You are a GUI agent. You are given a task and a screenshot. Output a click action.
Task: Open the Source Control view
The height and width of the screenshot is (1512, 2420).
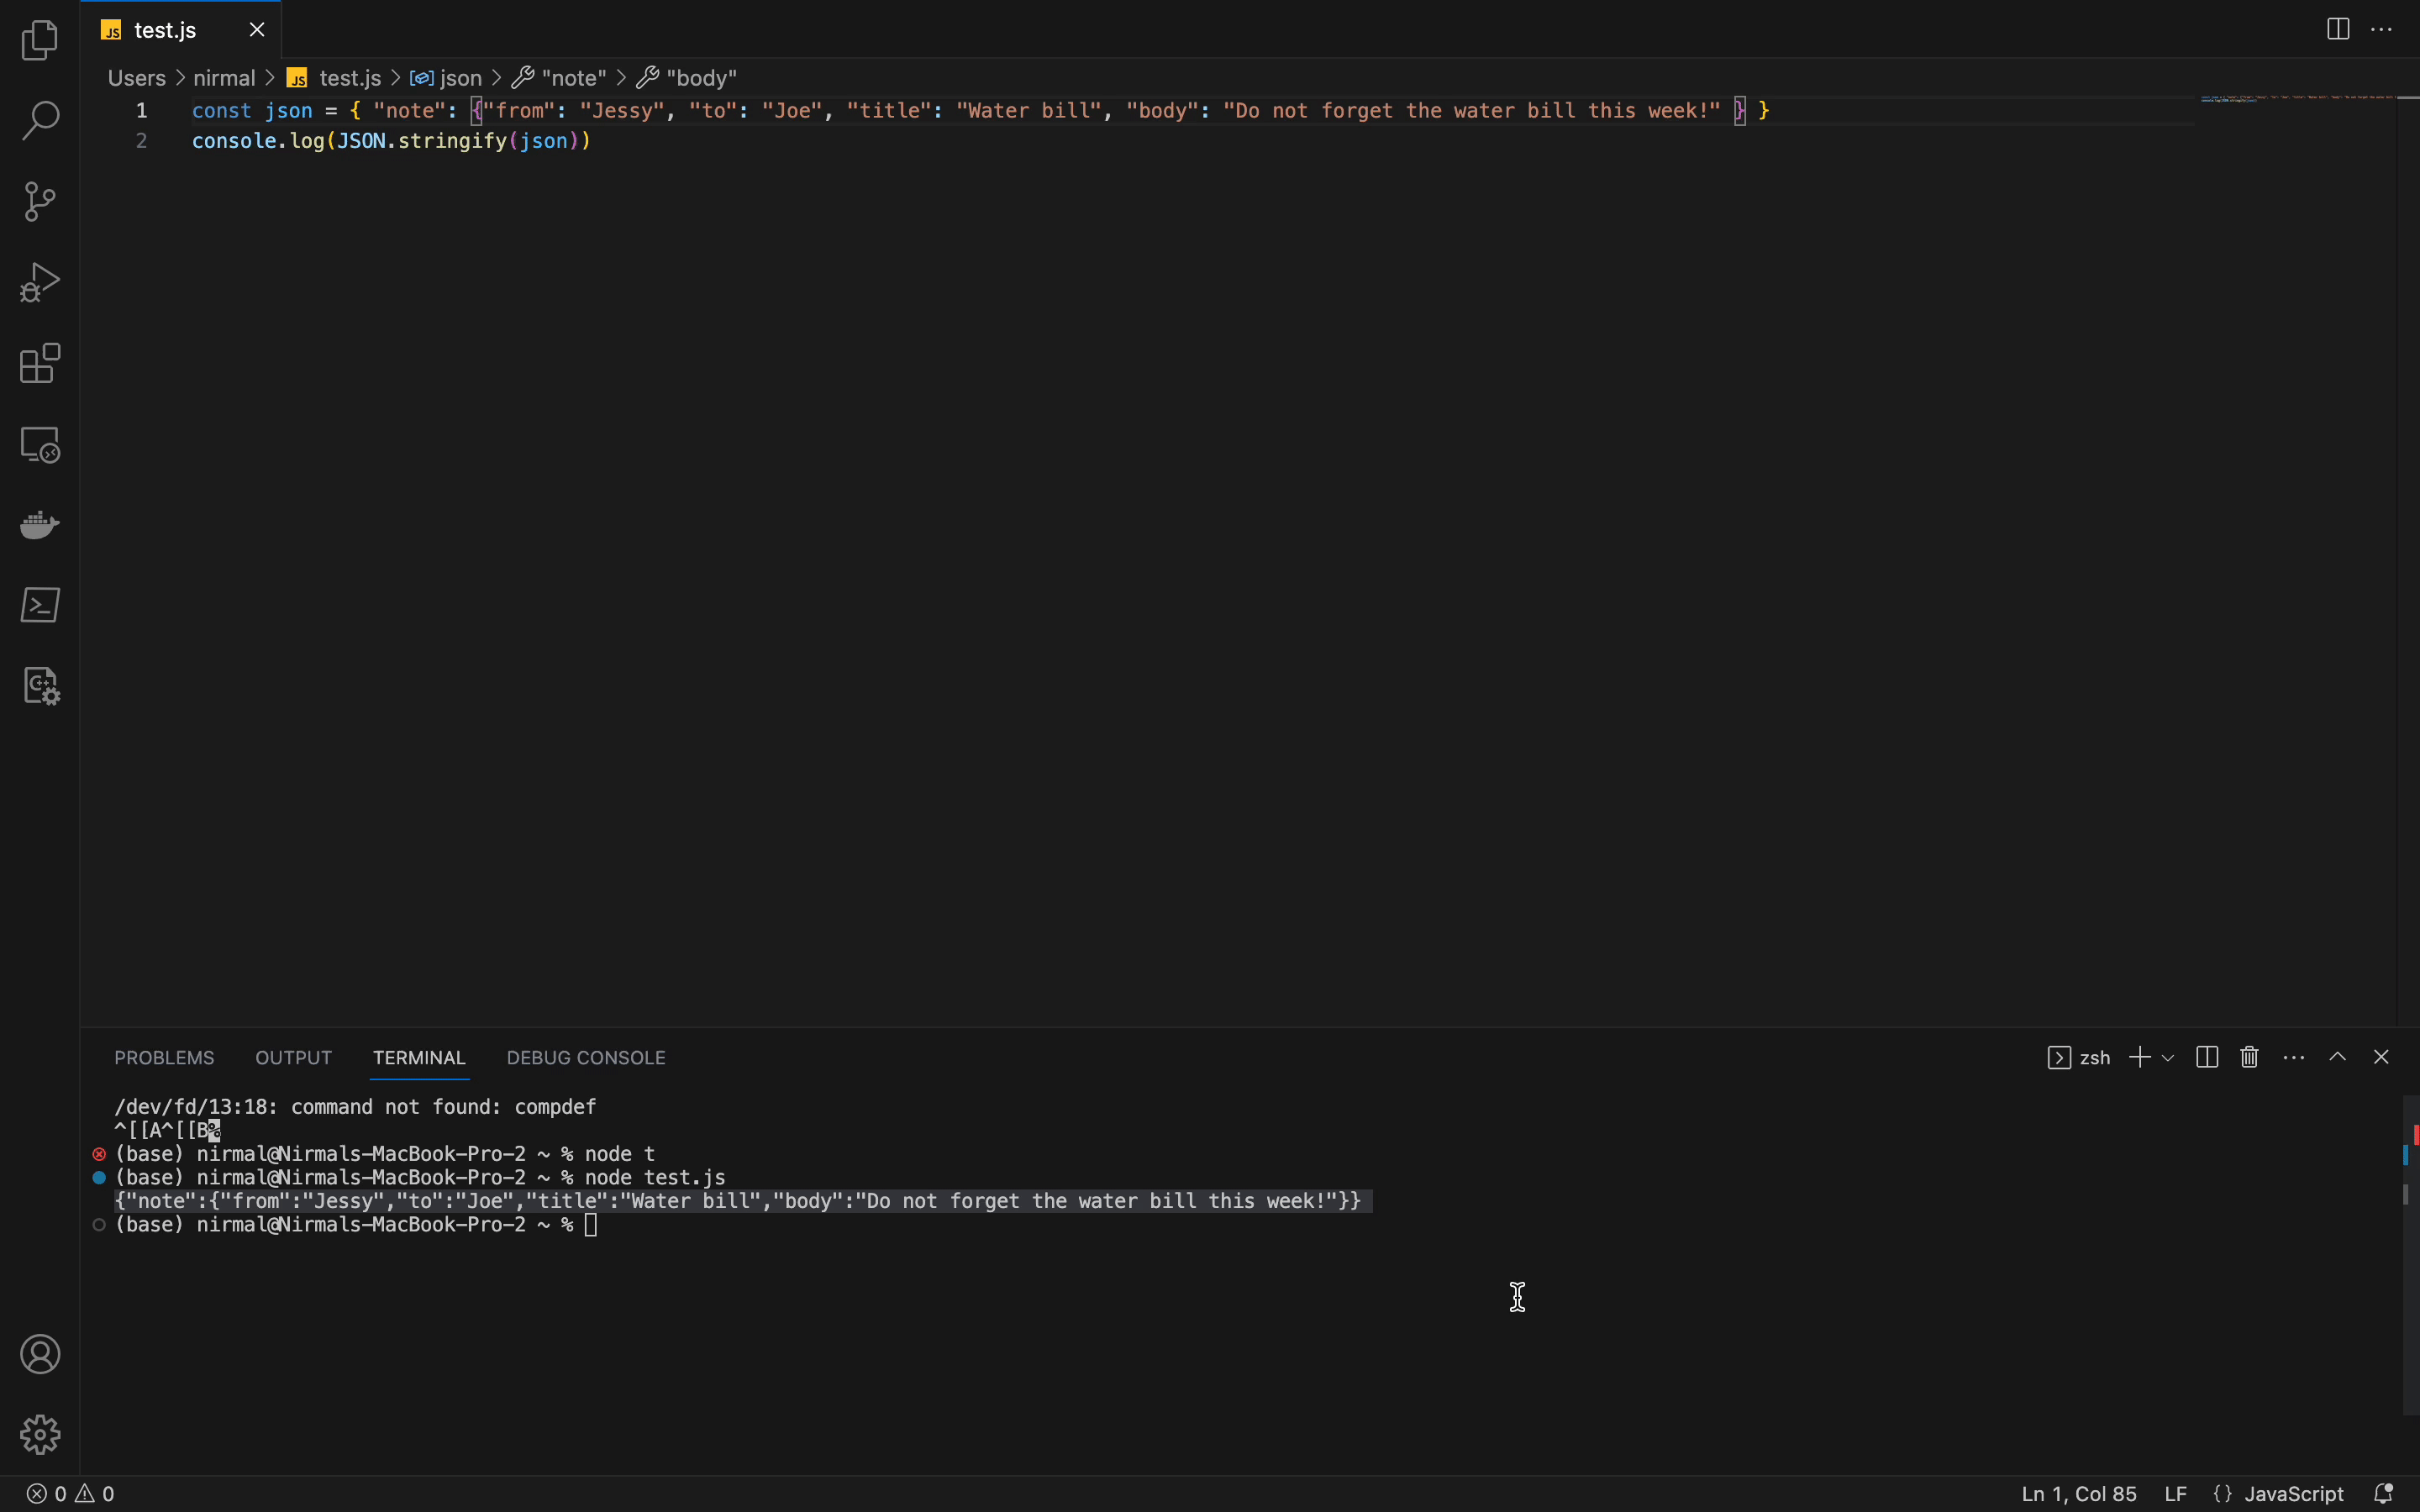pyautogui.click(x=40, y=202)
